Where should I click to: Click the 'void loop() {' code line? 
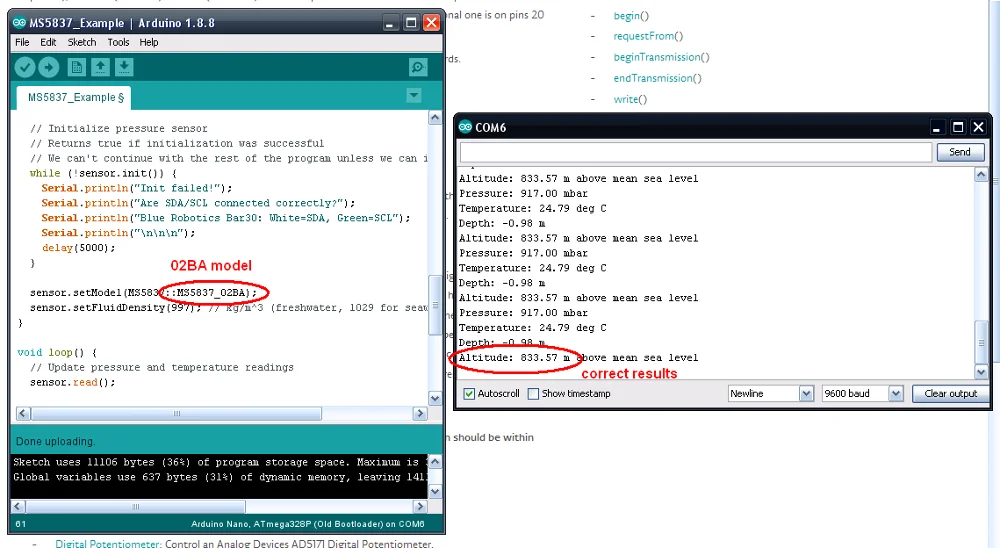point(57,352)
